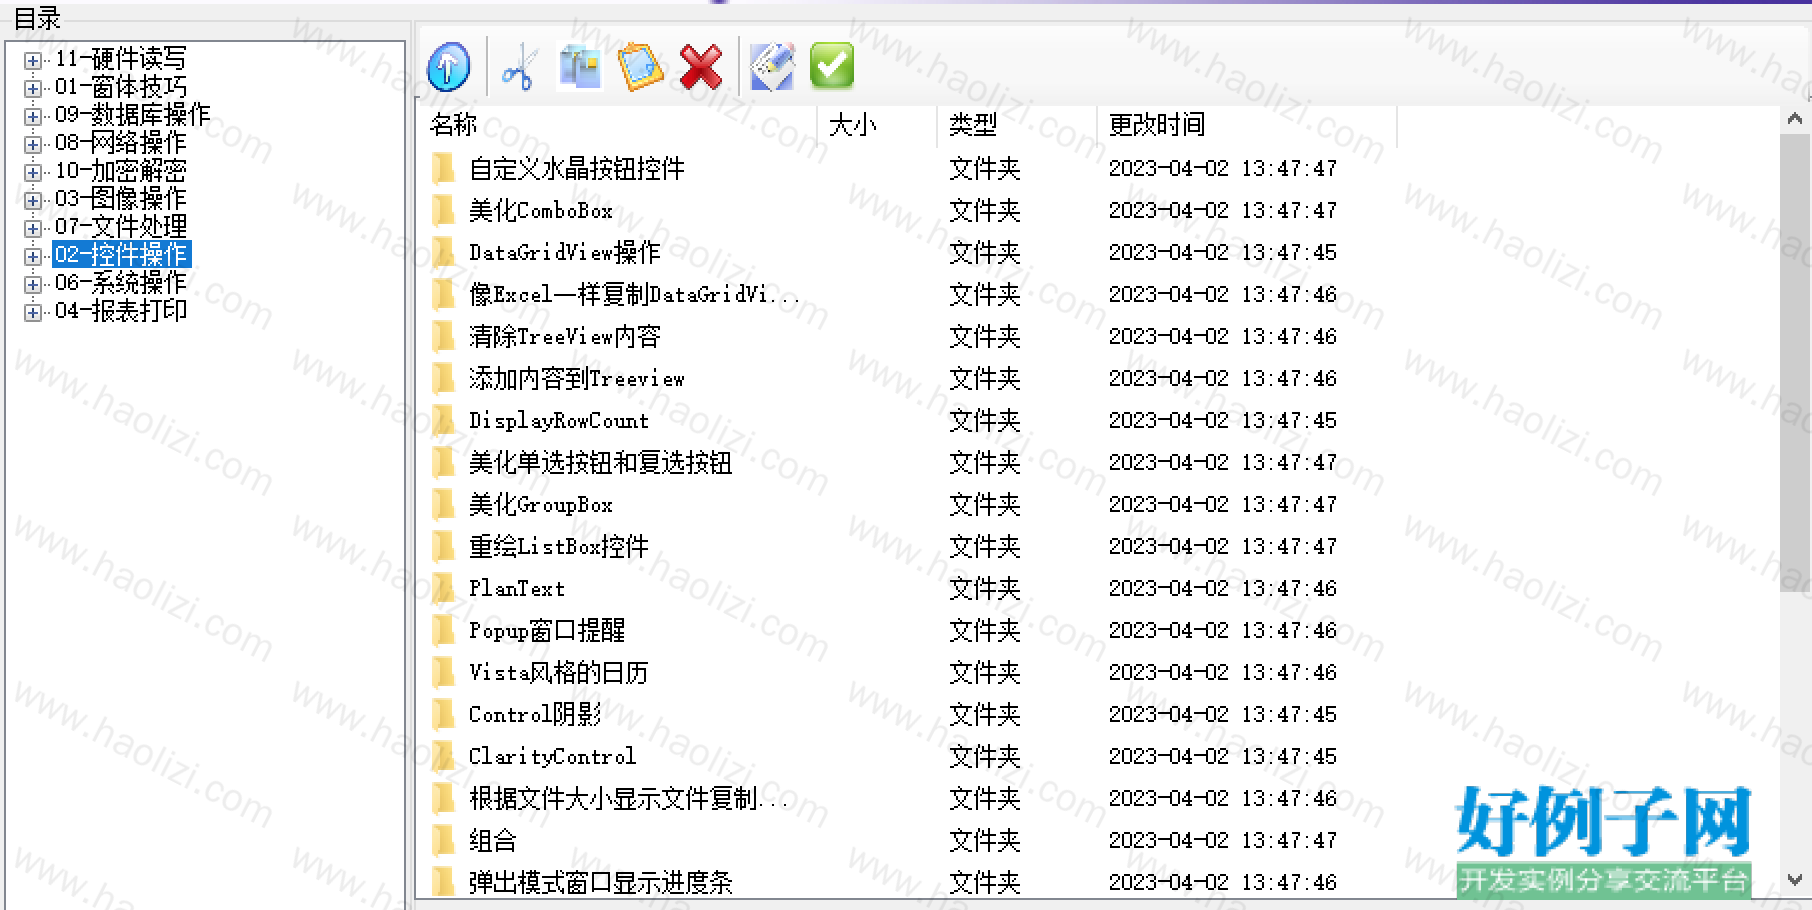Click folder icon beside 自定义水晶按钮控件
Image resolution: width=1812 pixels, height=910 pixels.
point(443,168)
